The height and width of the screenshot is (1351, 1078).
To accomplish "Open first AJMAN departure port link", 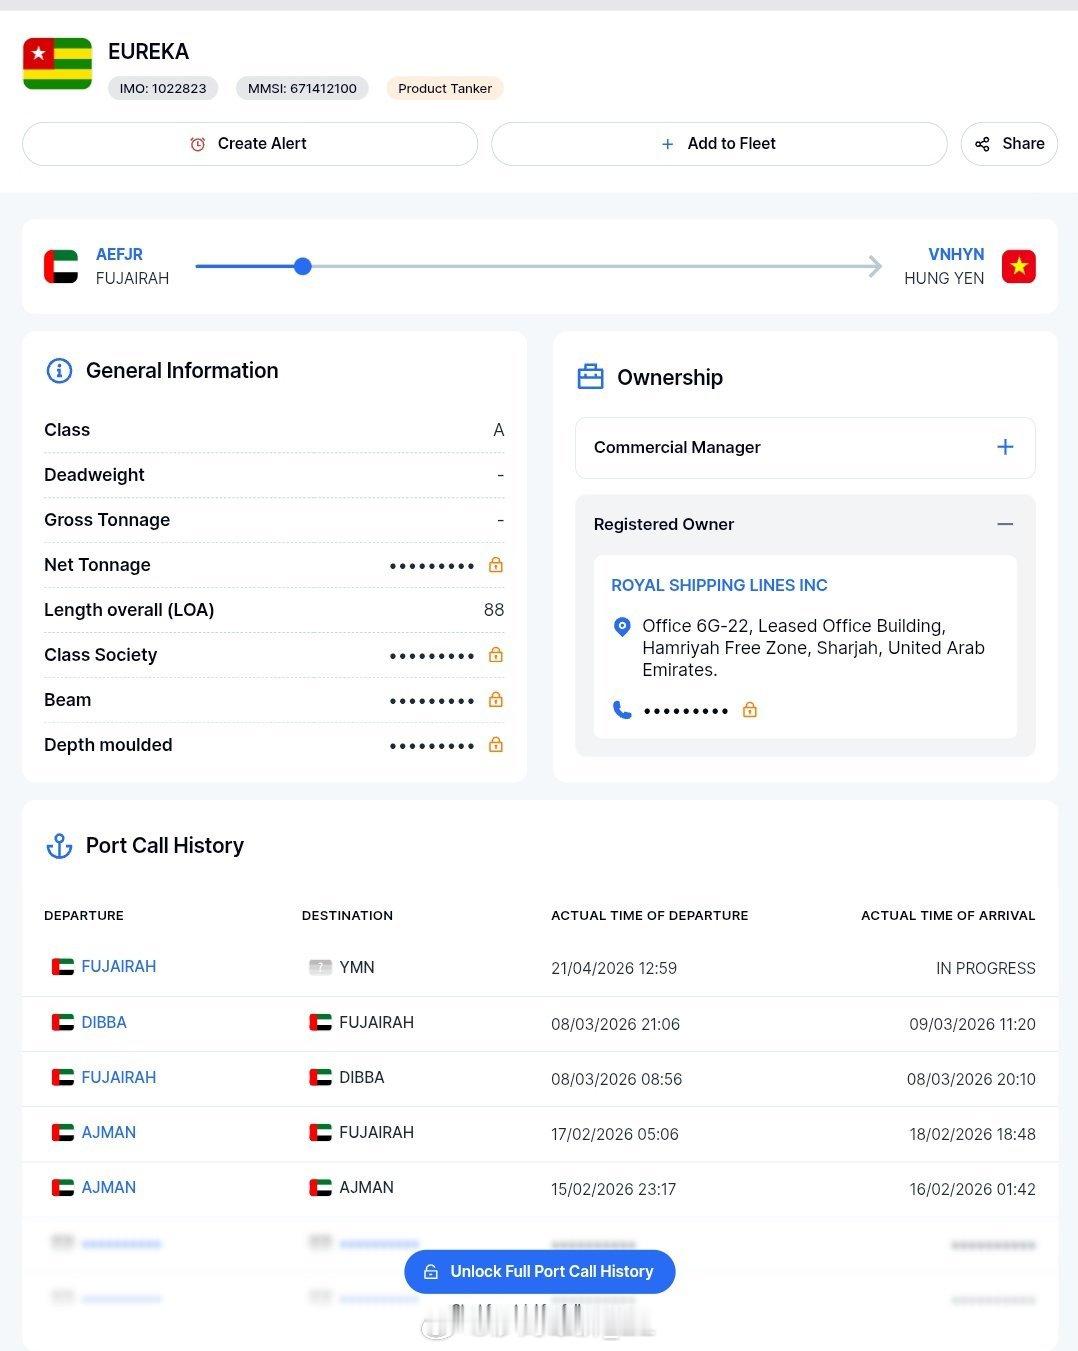I will [108, 1132].
